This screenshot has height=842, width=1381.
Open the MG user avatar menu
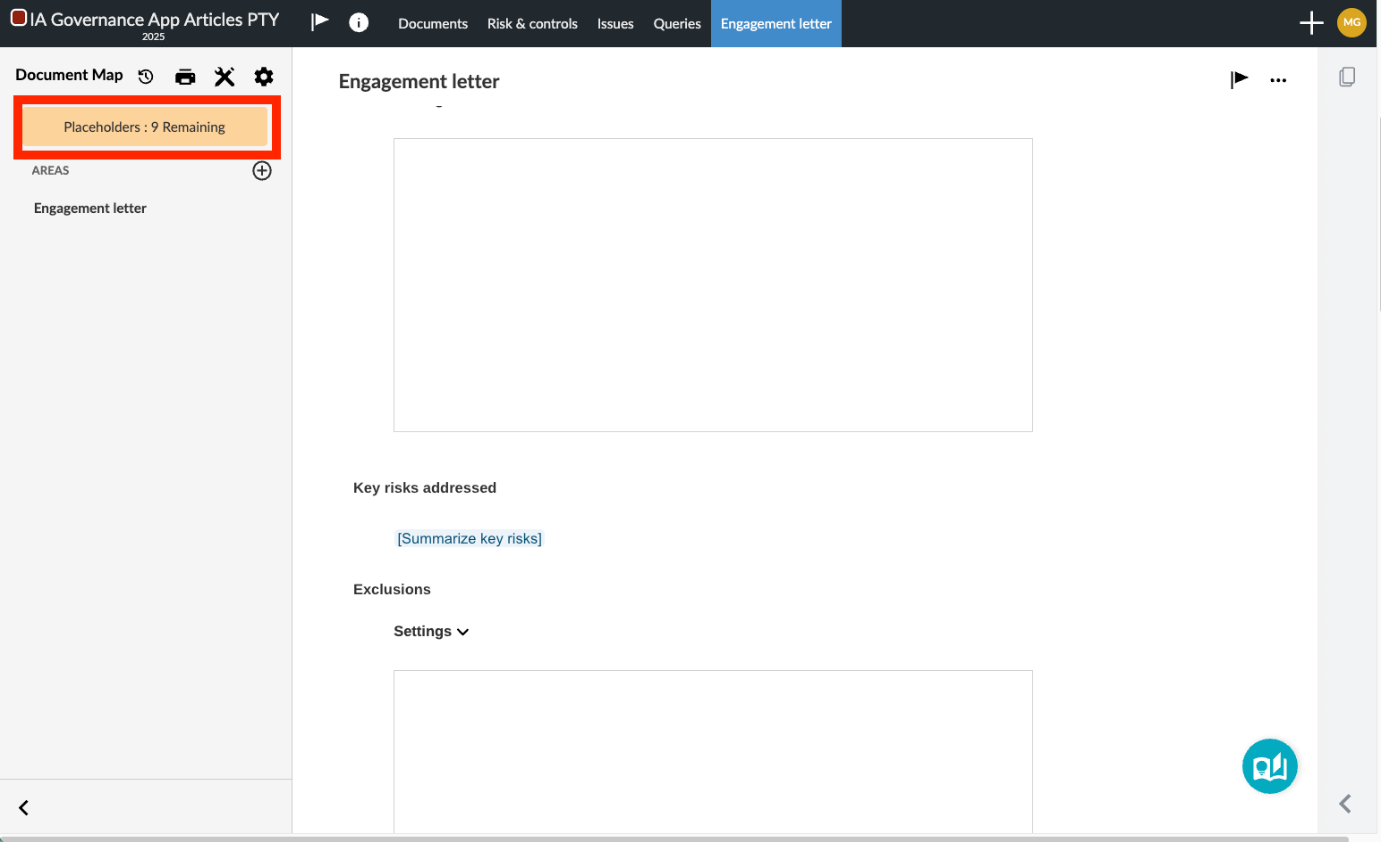click(1352, 23)
